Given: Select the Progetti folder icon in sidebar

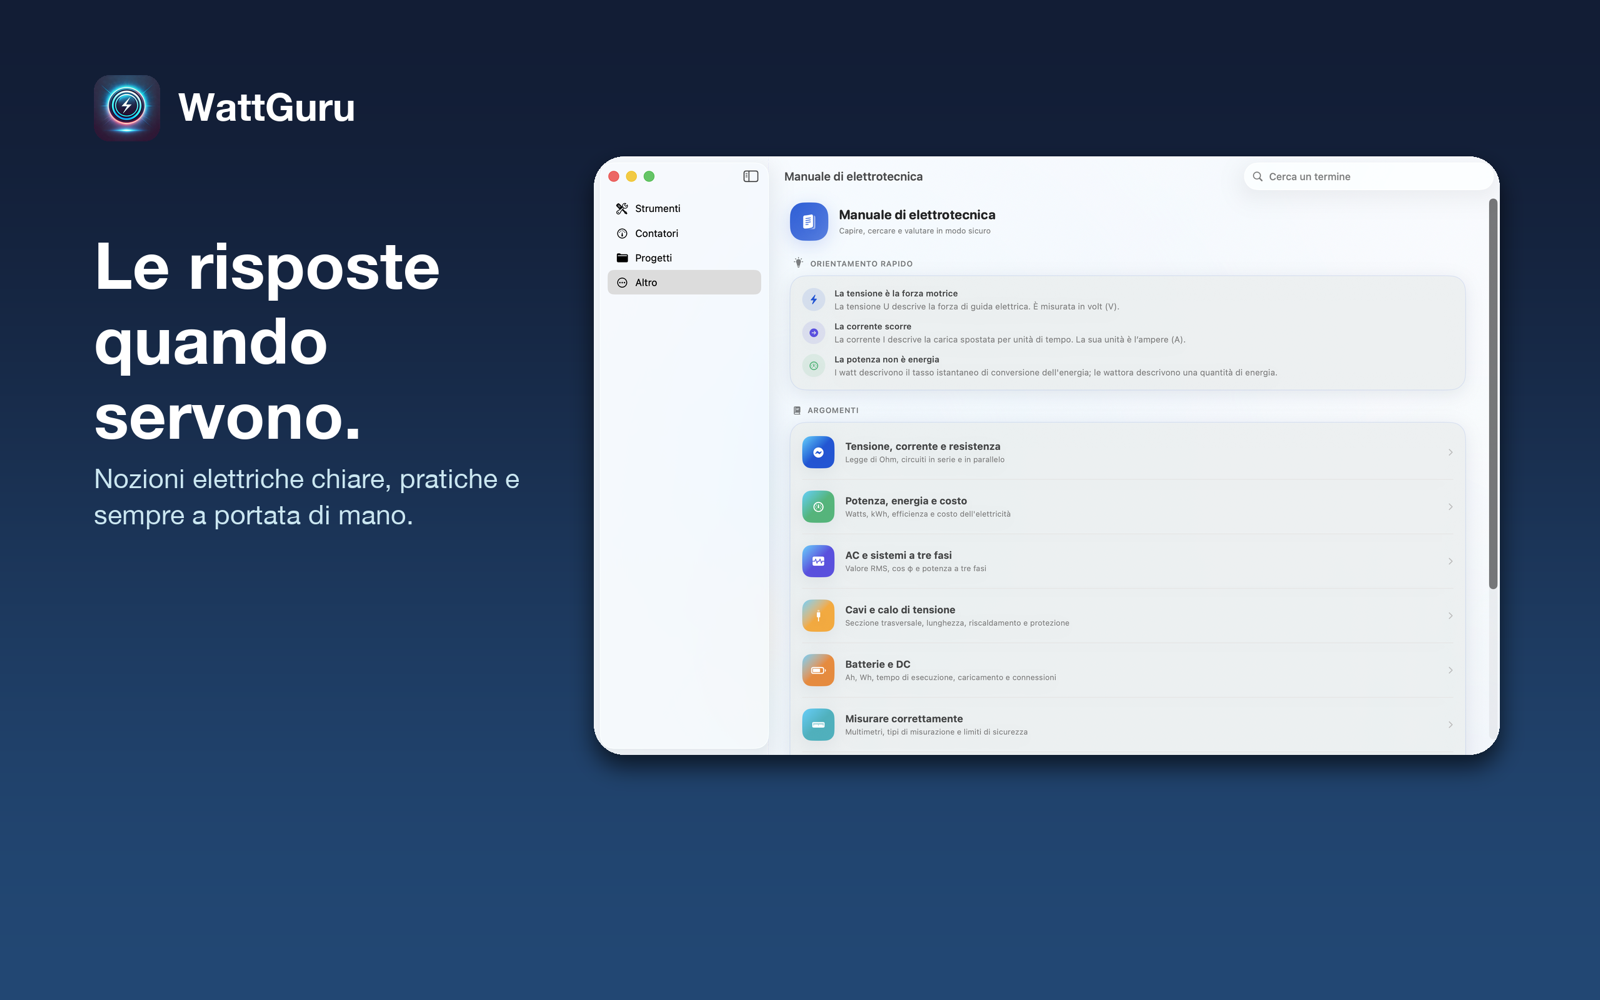Looking at the screenshot, I should click(x=622, y=258).
